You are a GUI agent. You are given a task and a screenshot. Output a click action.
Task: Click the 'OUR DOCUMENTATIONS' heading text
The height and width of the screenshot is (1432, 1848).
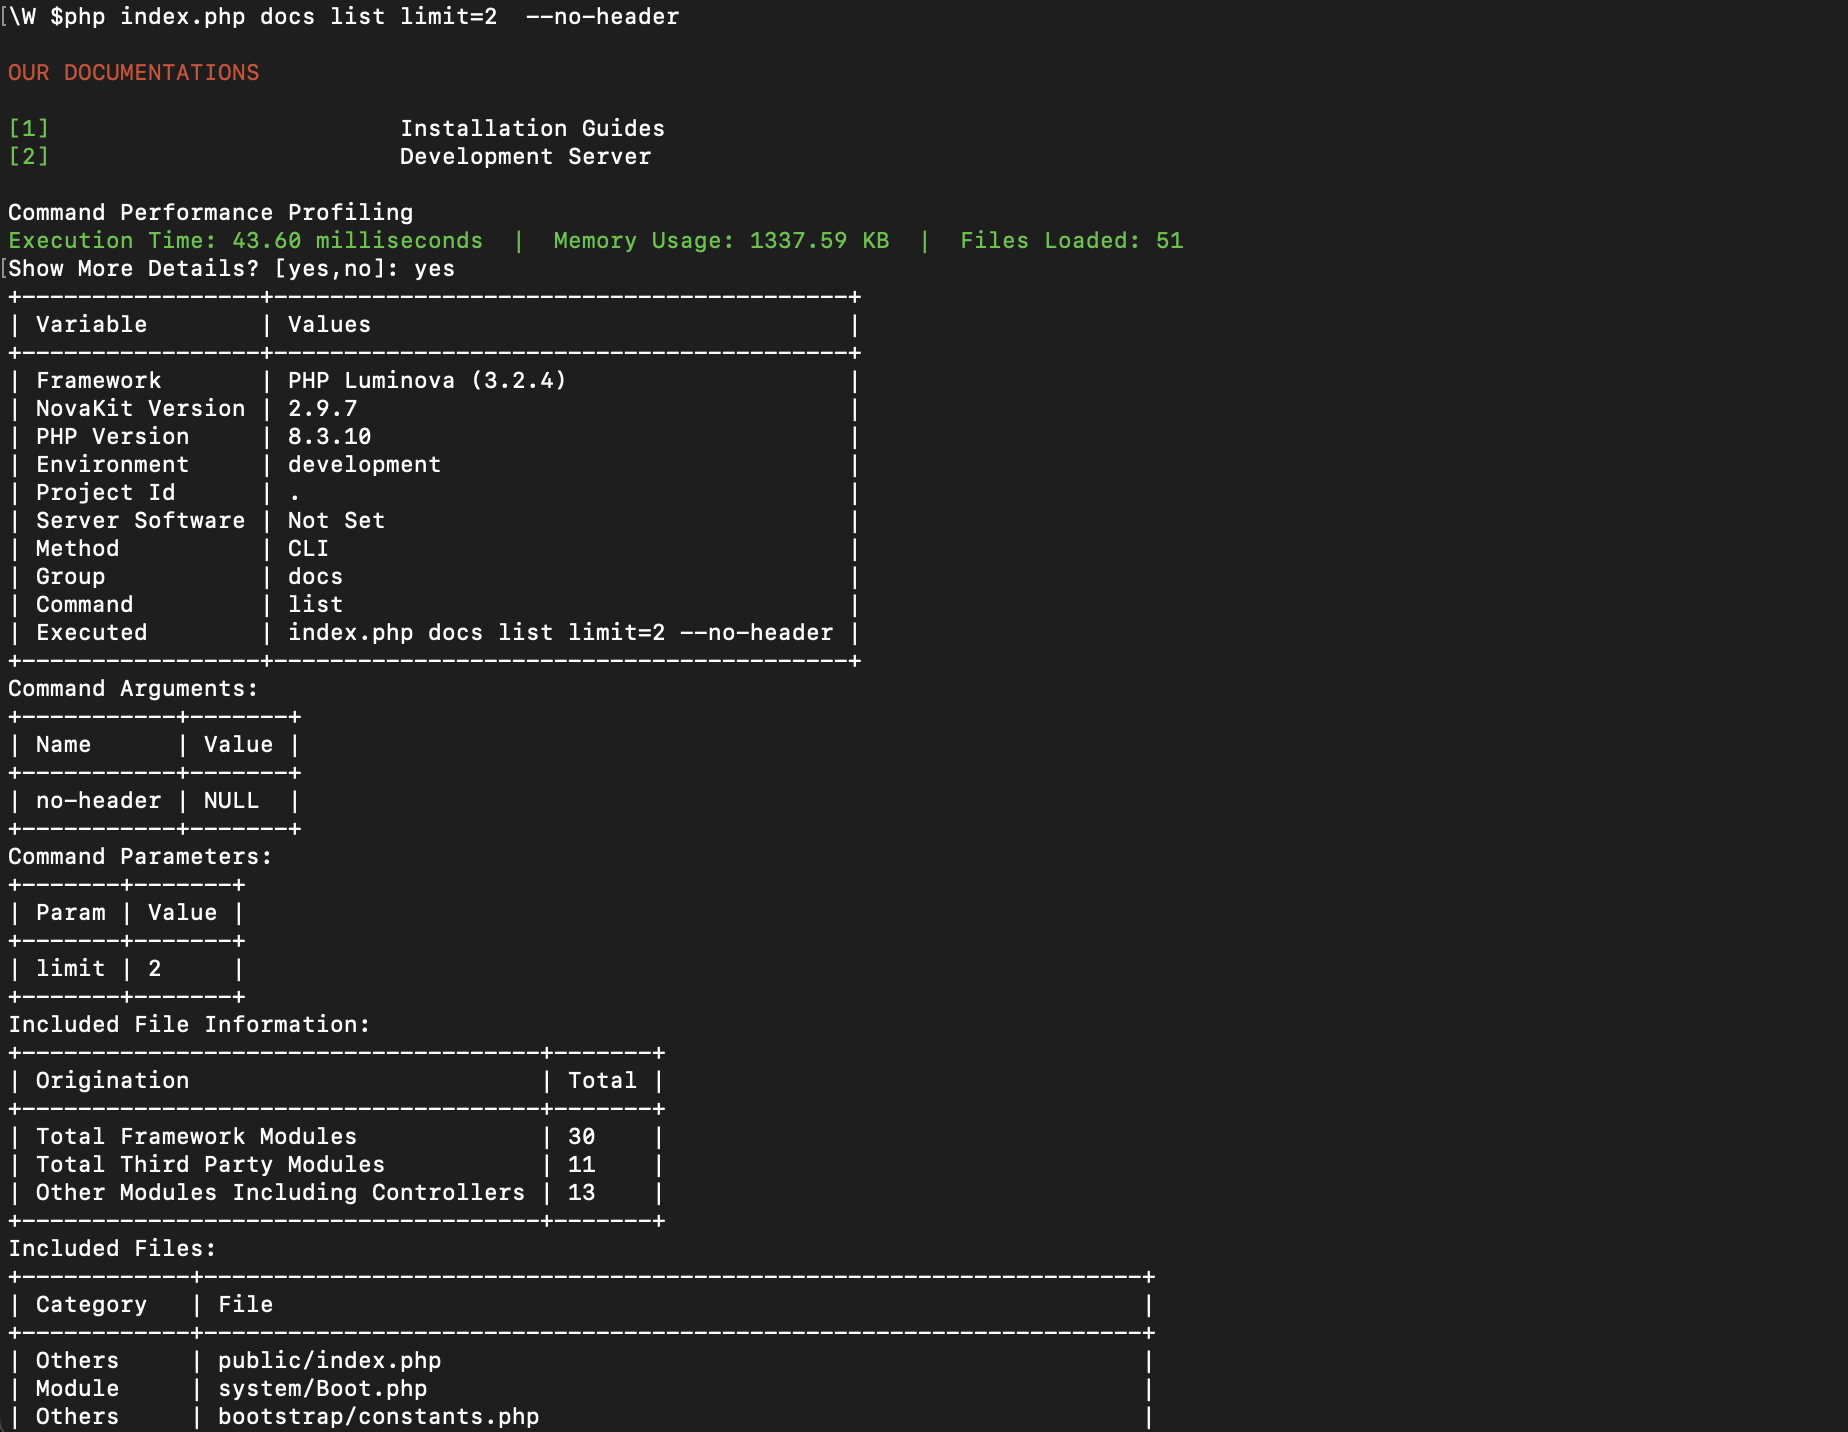click(133, 73)
